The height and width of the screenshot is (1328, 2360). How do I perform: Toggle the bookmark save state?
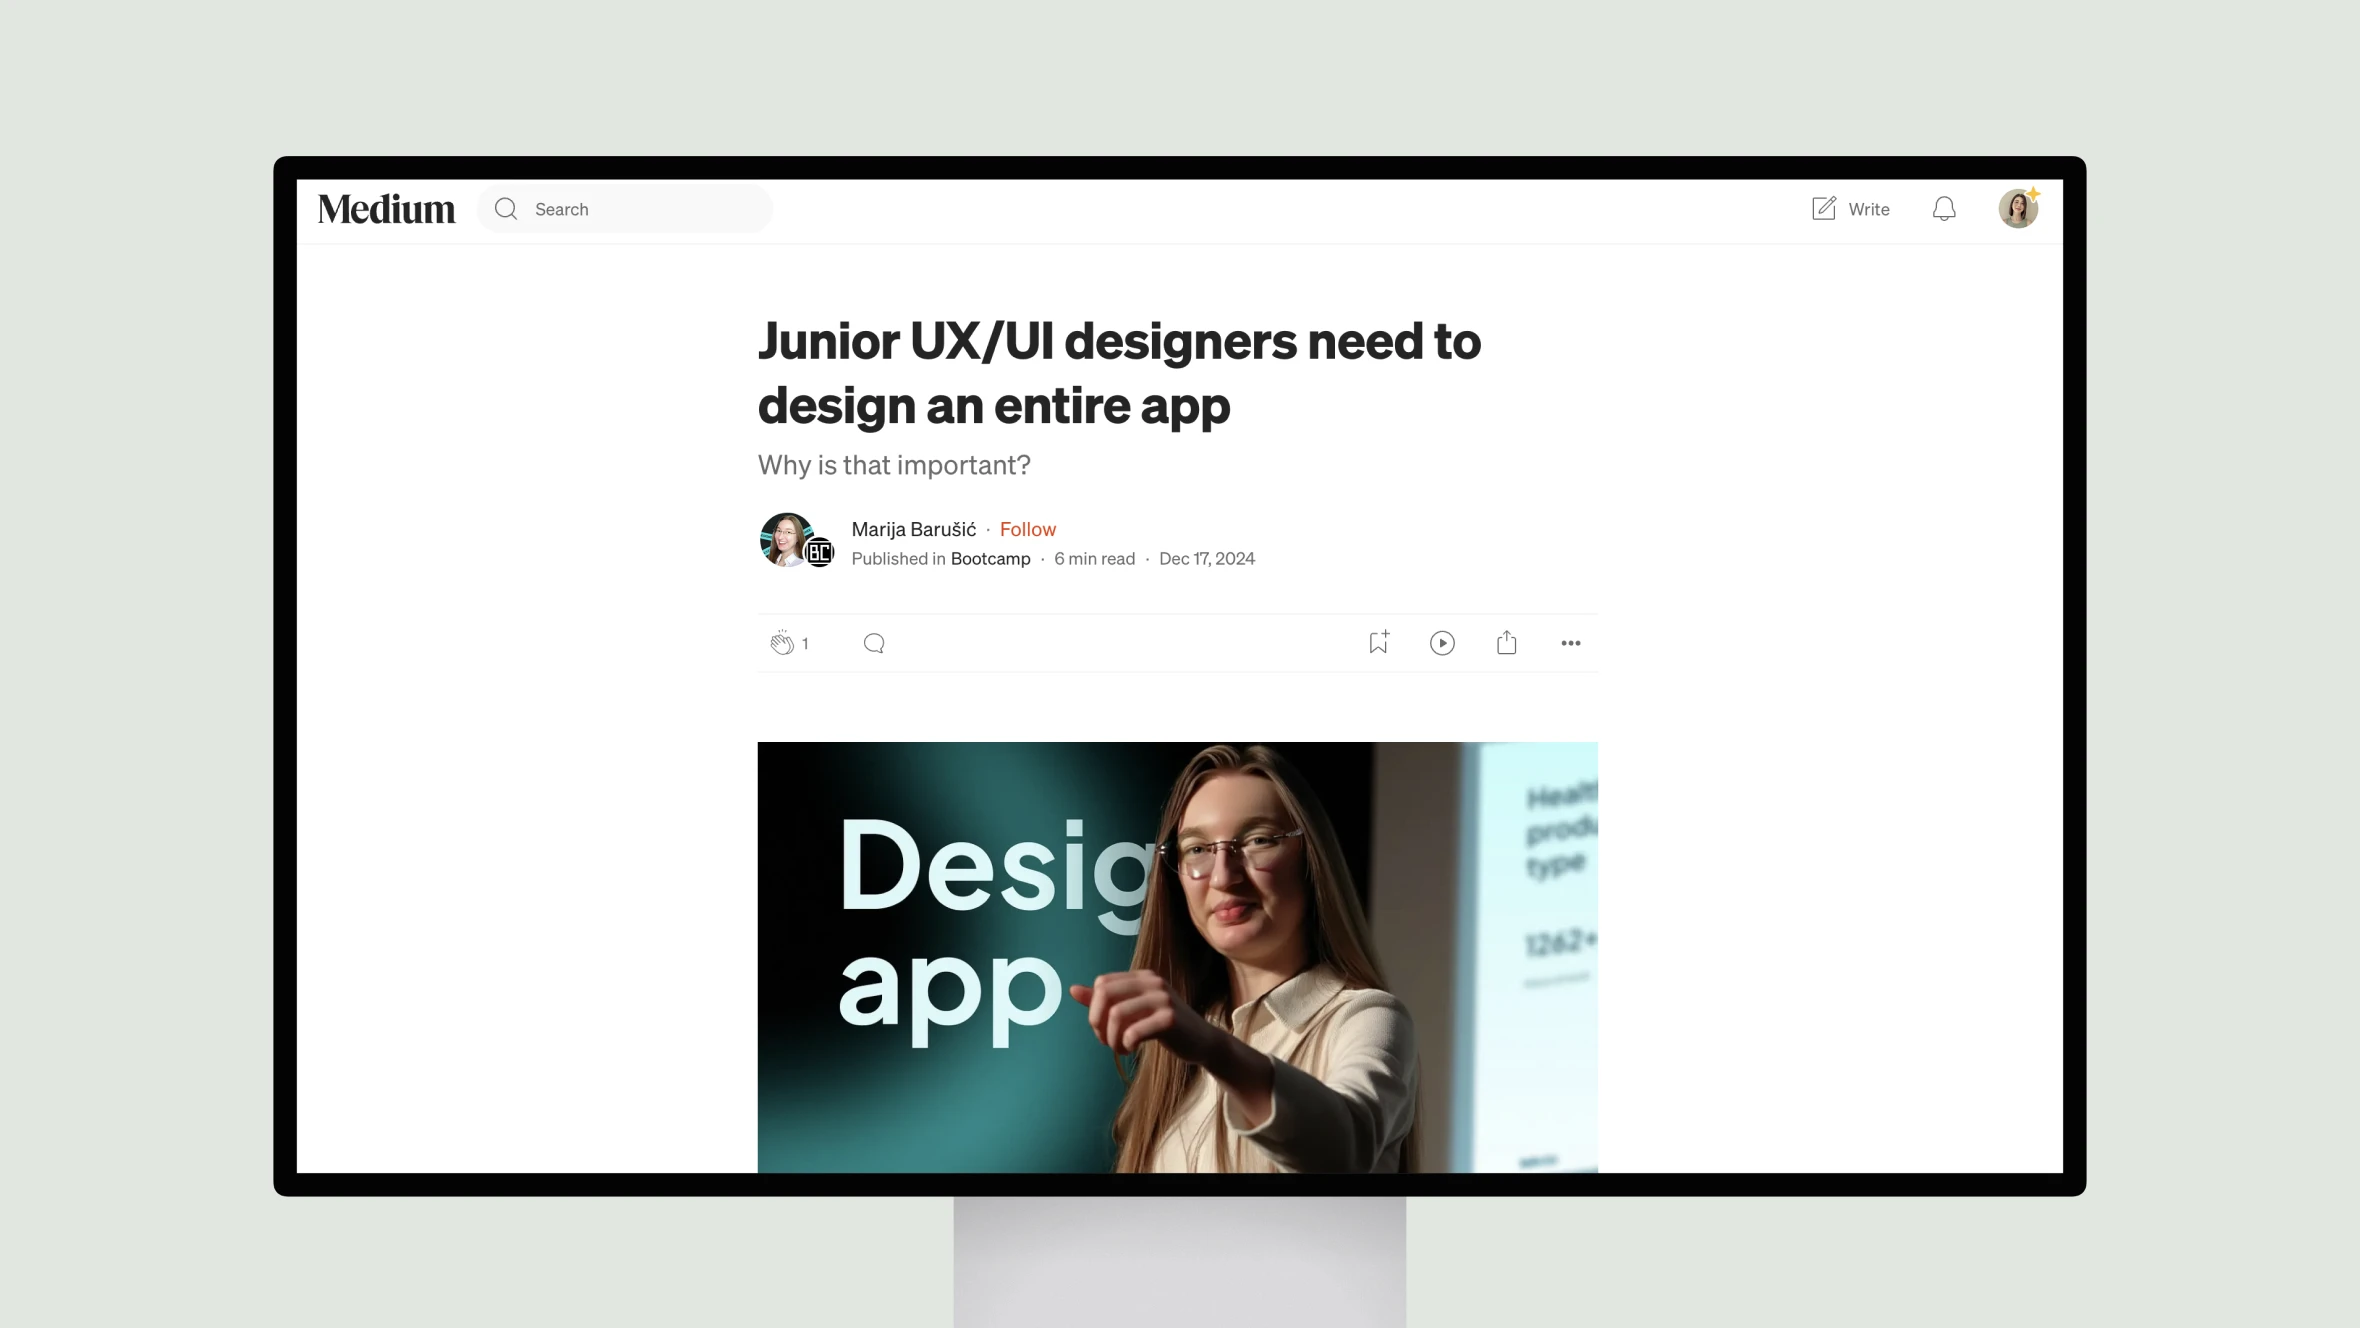pyautogui.click(x=1378, y=642)
